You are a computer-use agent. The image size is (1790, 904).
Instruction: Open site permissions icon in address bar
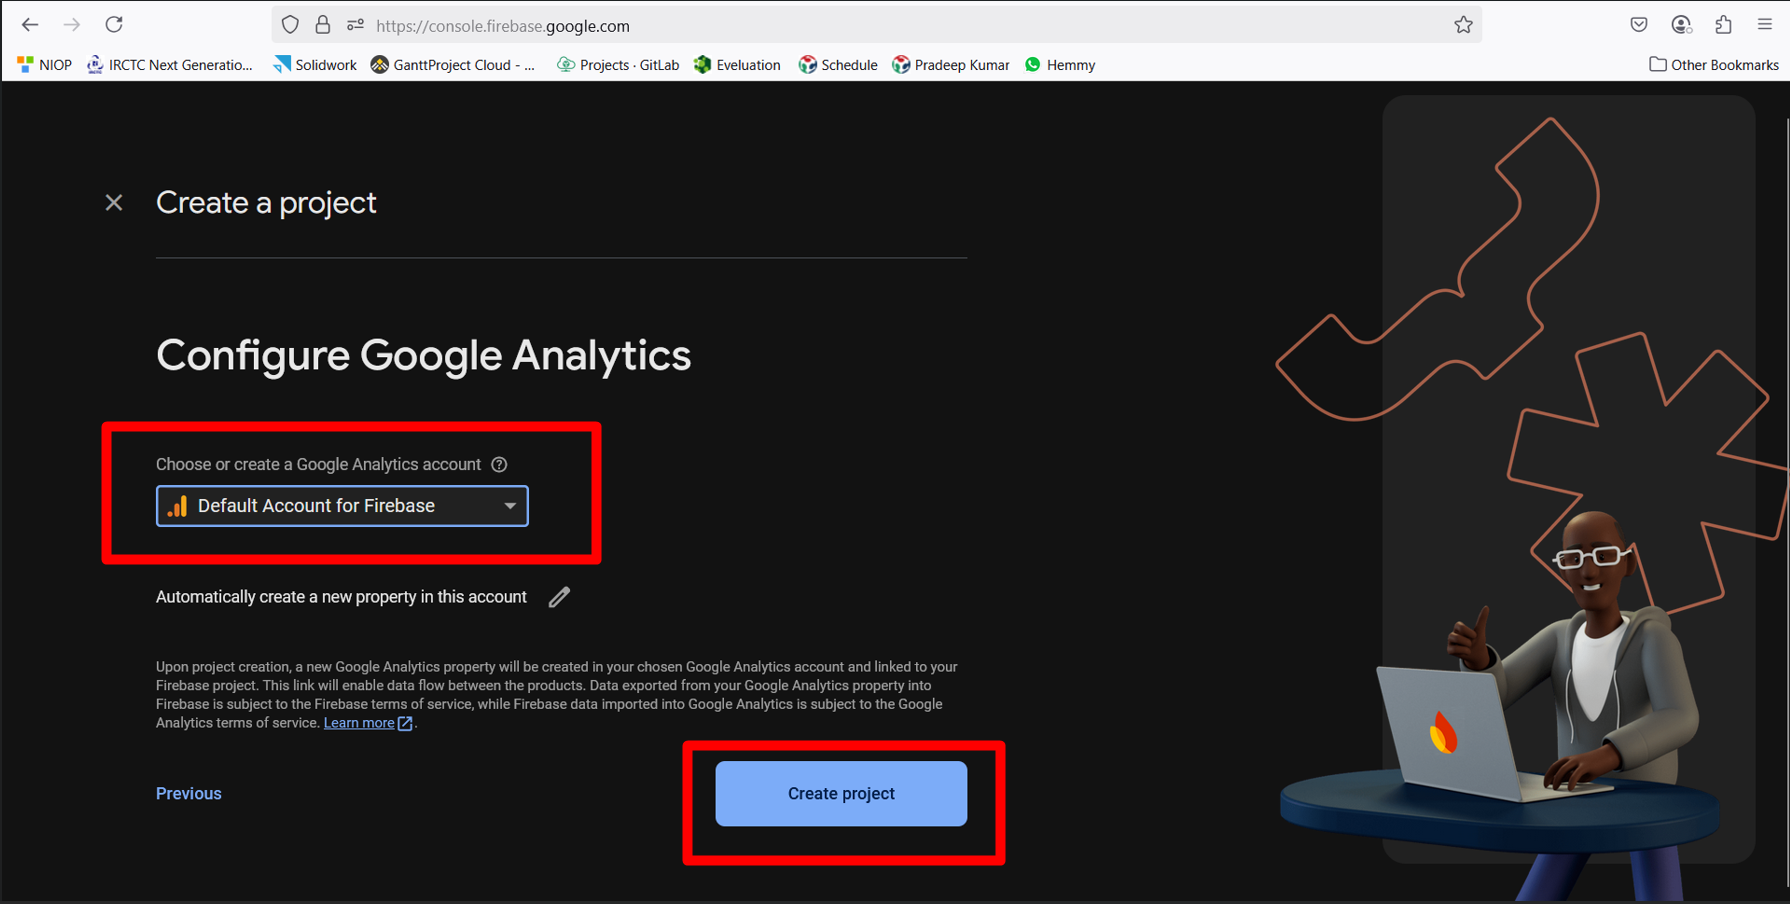coord(355,25)
